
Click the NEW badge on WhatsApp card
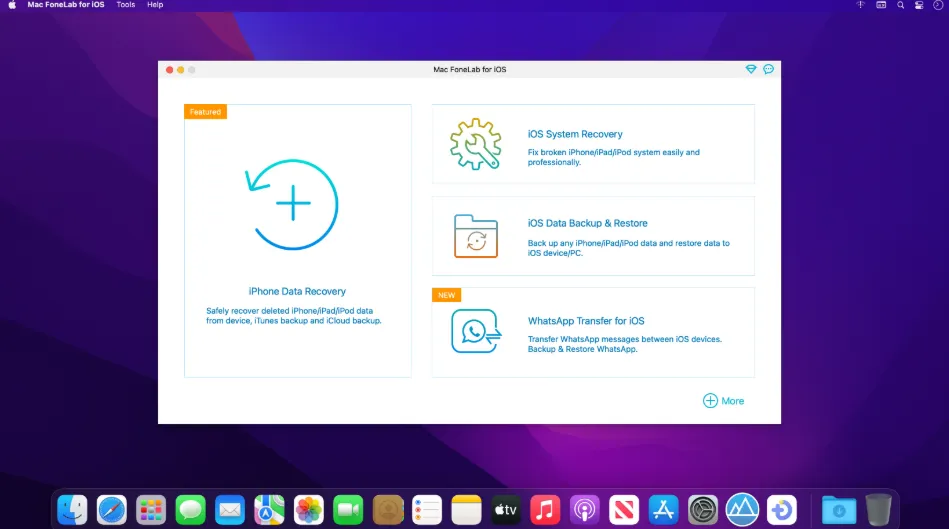[447, 295]
